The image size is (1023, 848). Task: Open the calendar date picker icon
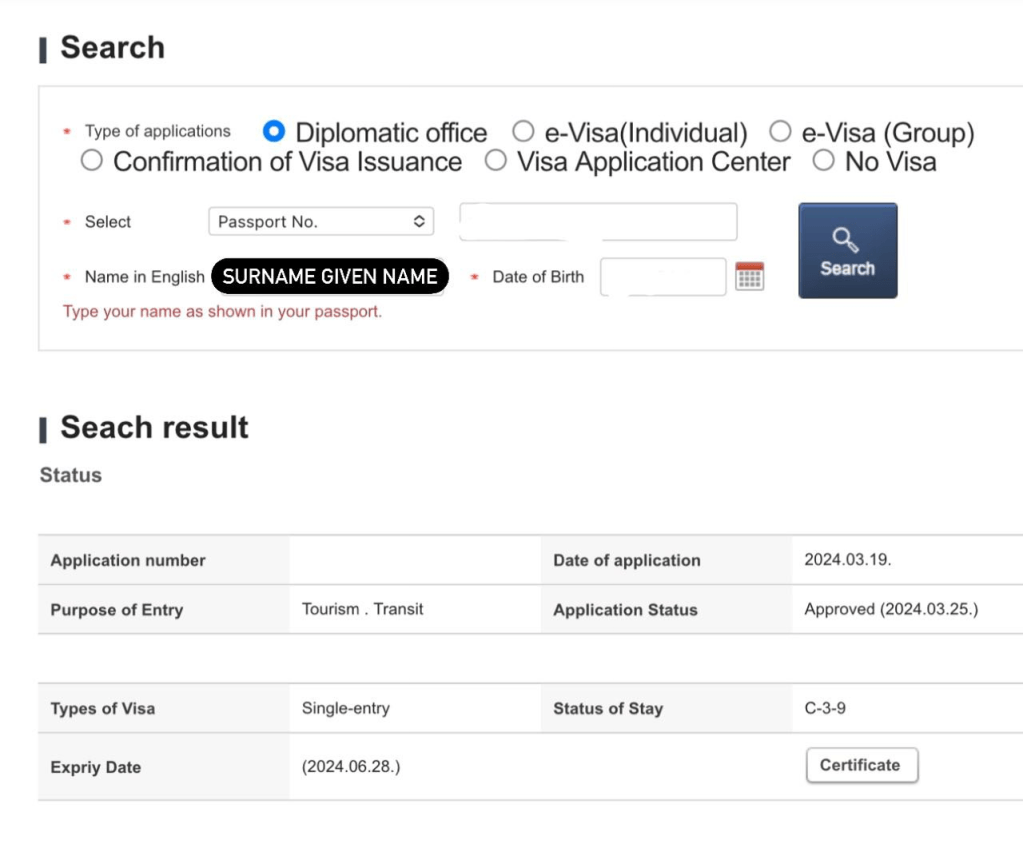point(749,277)
